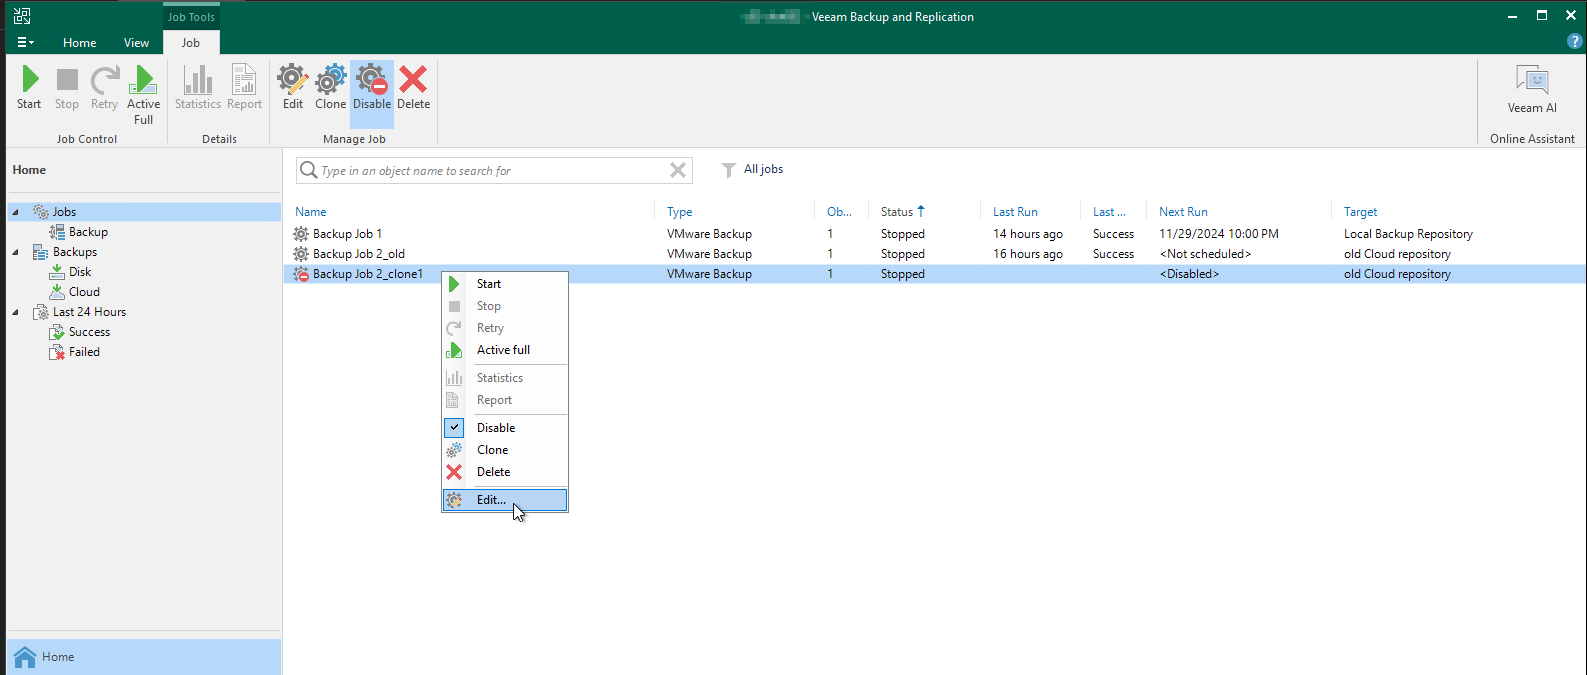Viewport: 1587px width, 675px height.
Task: Uncheck Disable in the context menu
Action: pyautogui.click(x=505, y=428)
